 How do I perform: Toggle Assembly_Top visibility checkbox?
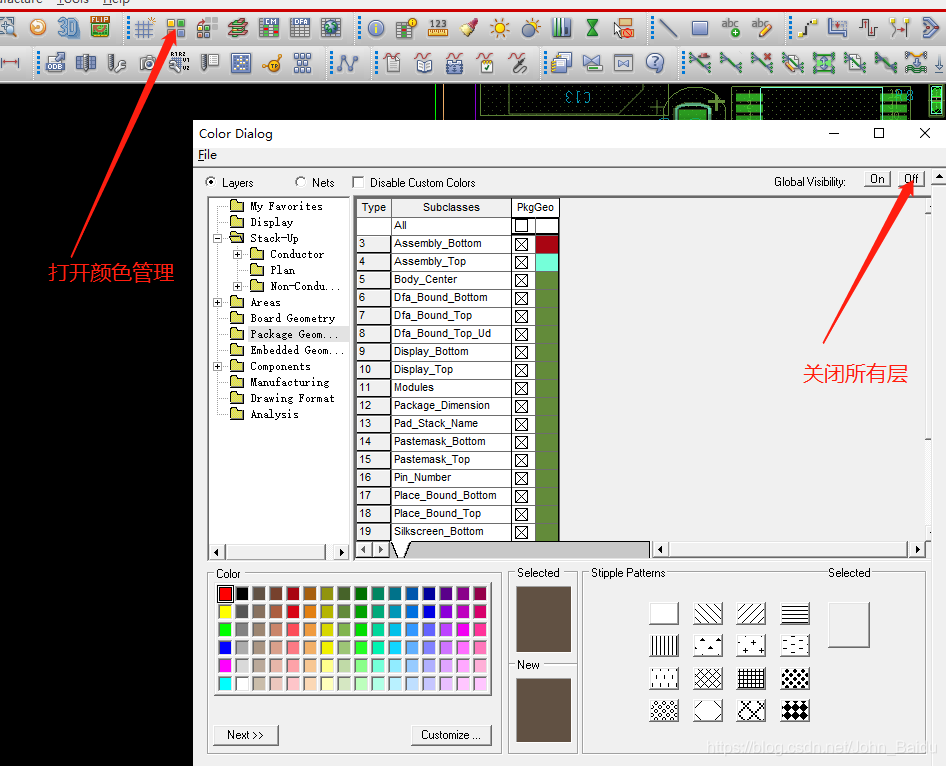tap(522, 262)
